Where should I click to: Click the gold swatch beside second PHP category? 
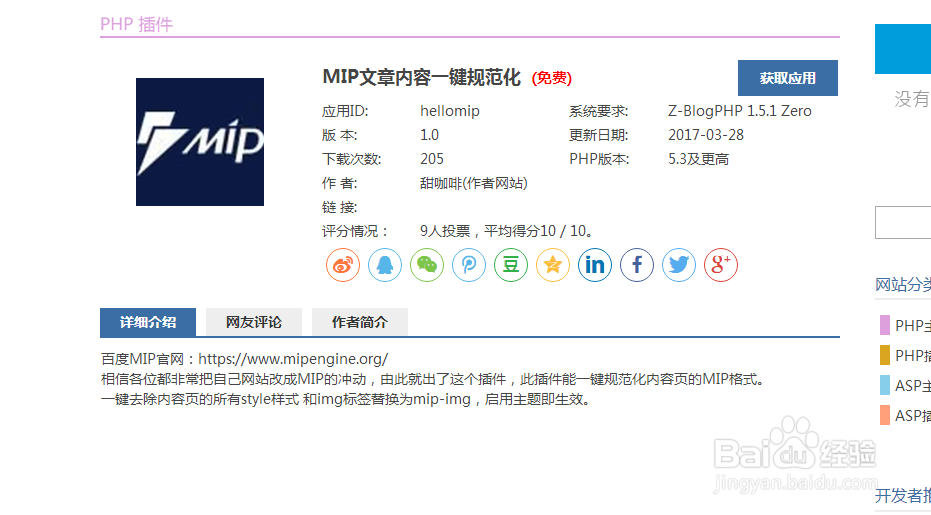(885, 355)
